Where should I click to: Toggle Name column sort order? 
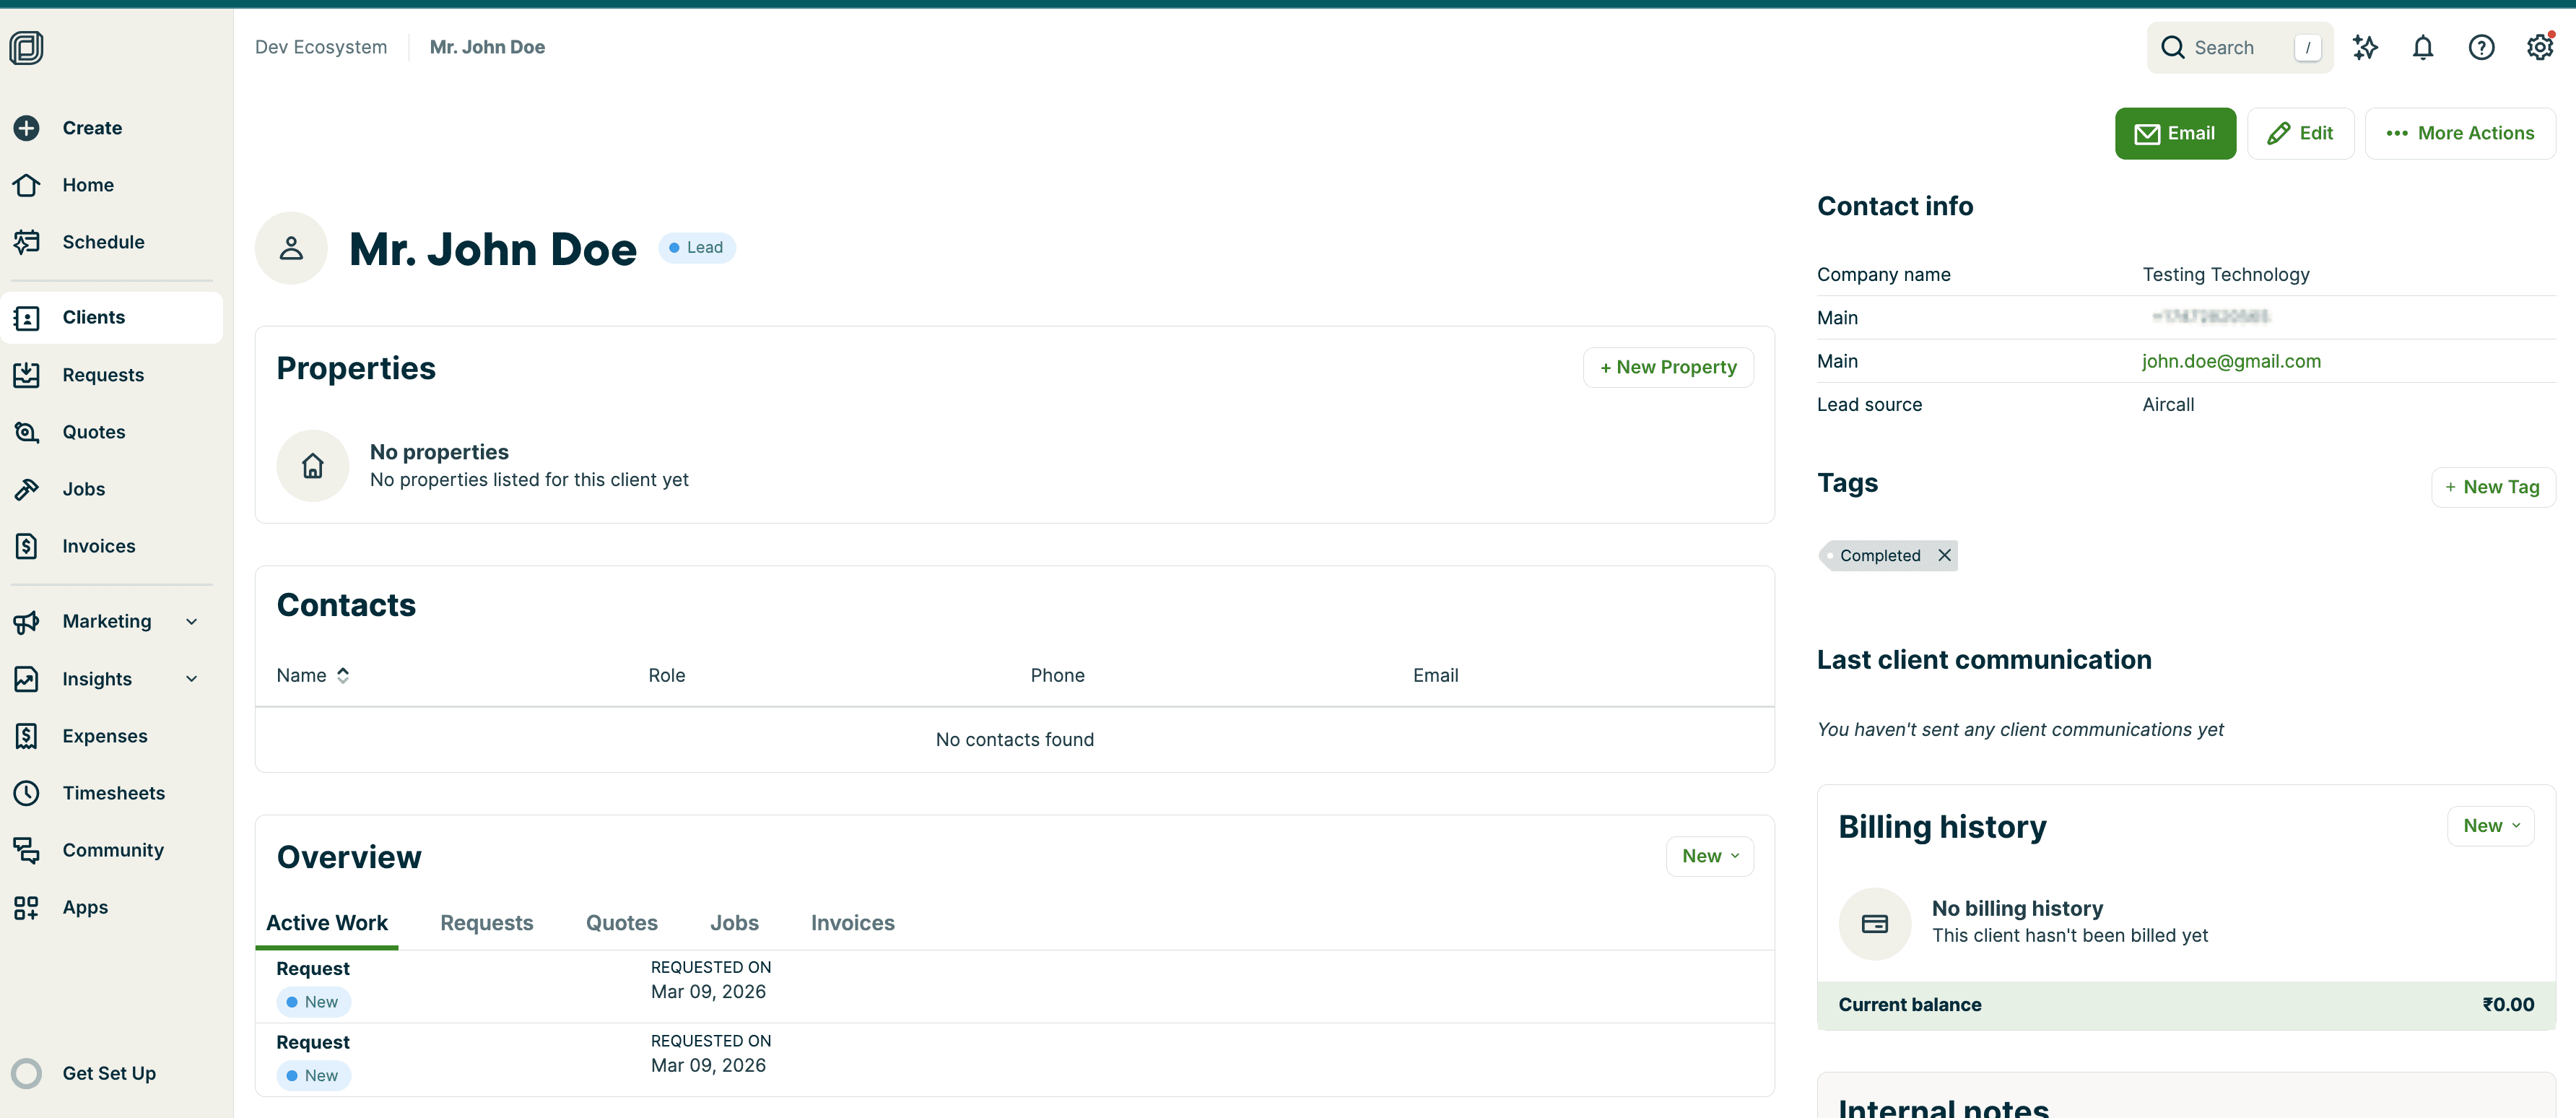[x=342, y=675]
